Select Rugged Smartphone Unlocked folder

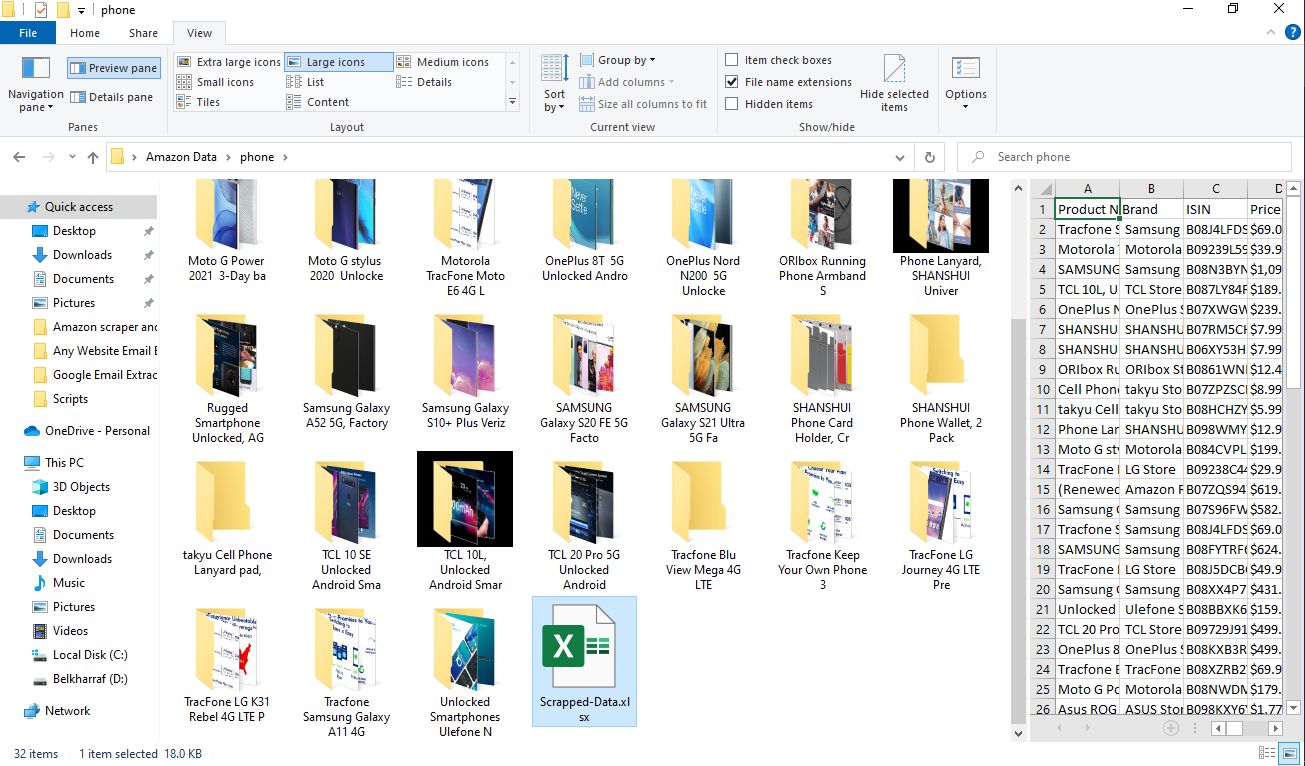coord(227,378)
